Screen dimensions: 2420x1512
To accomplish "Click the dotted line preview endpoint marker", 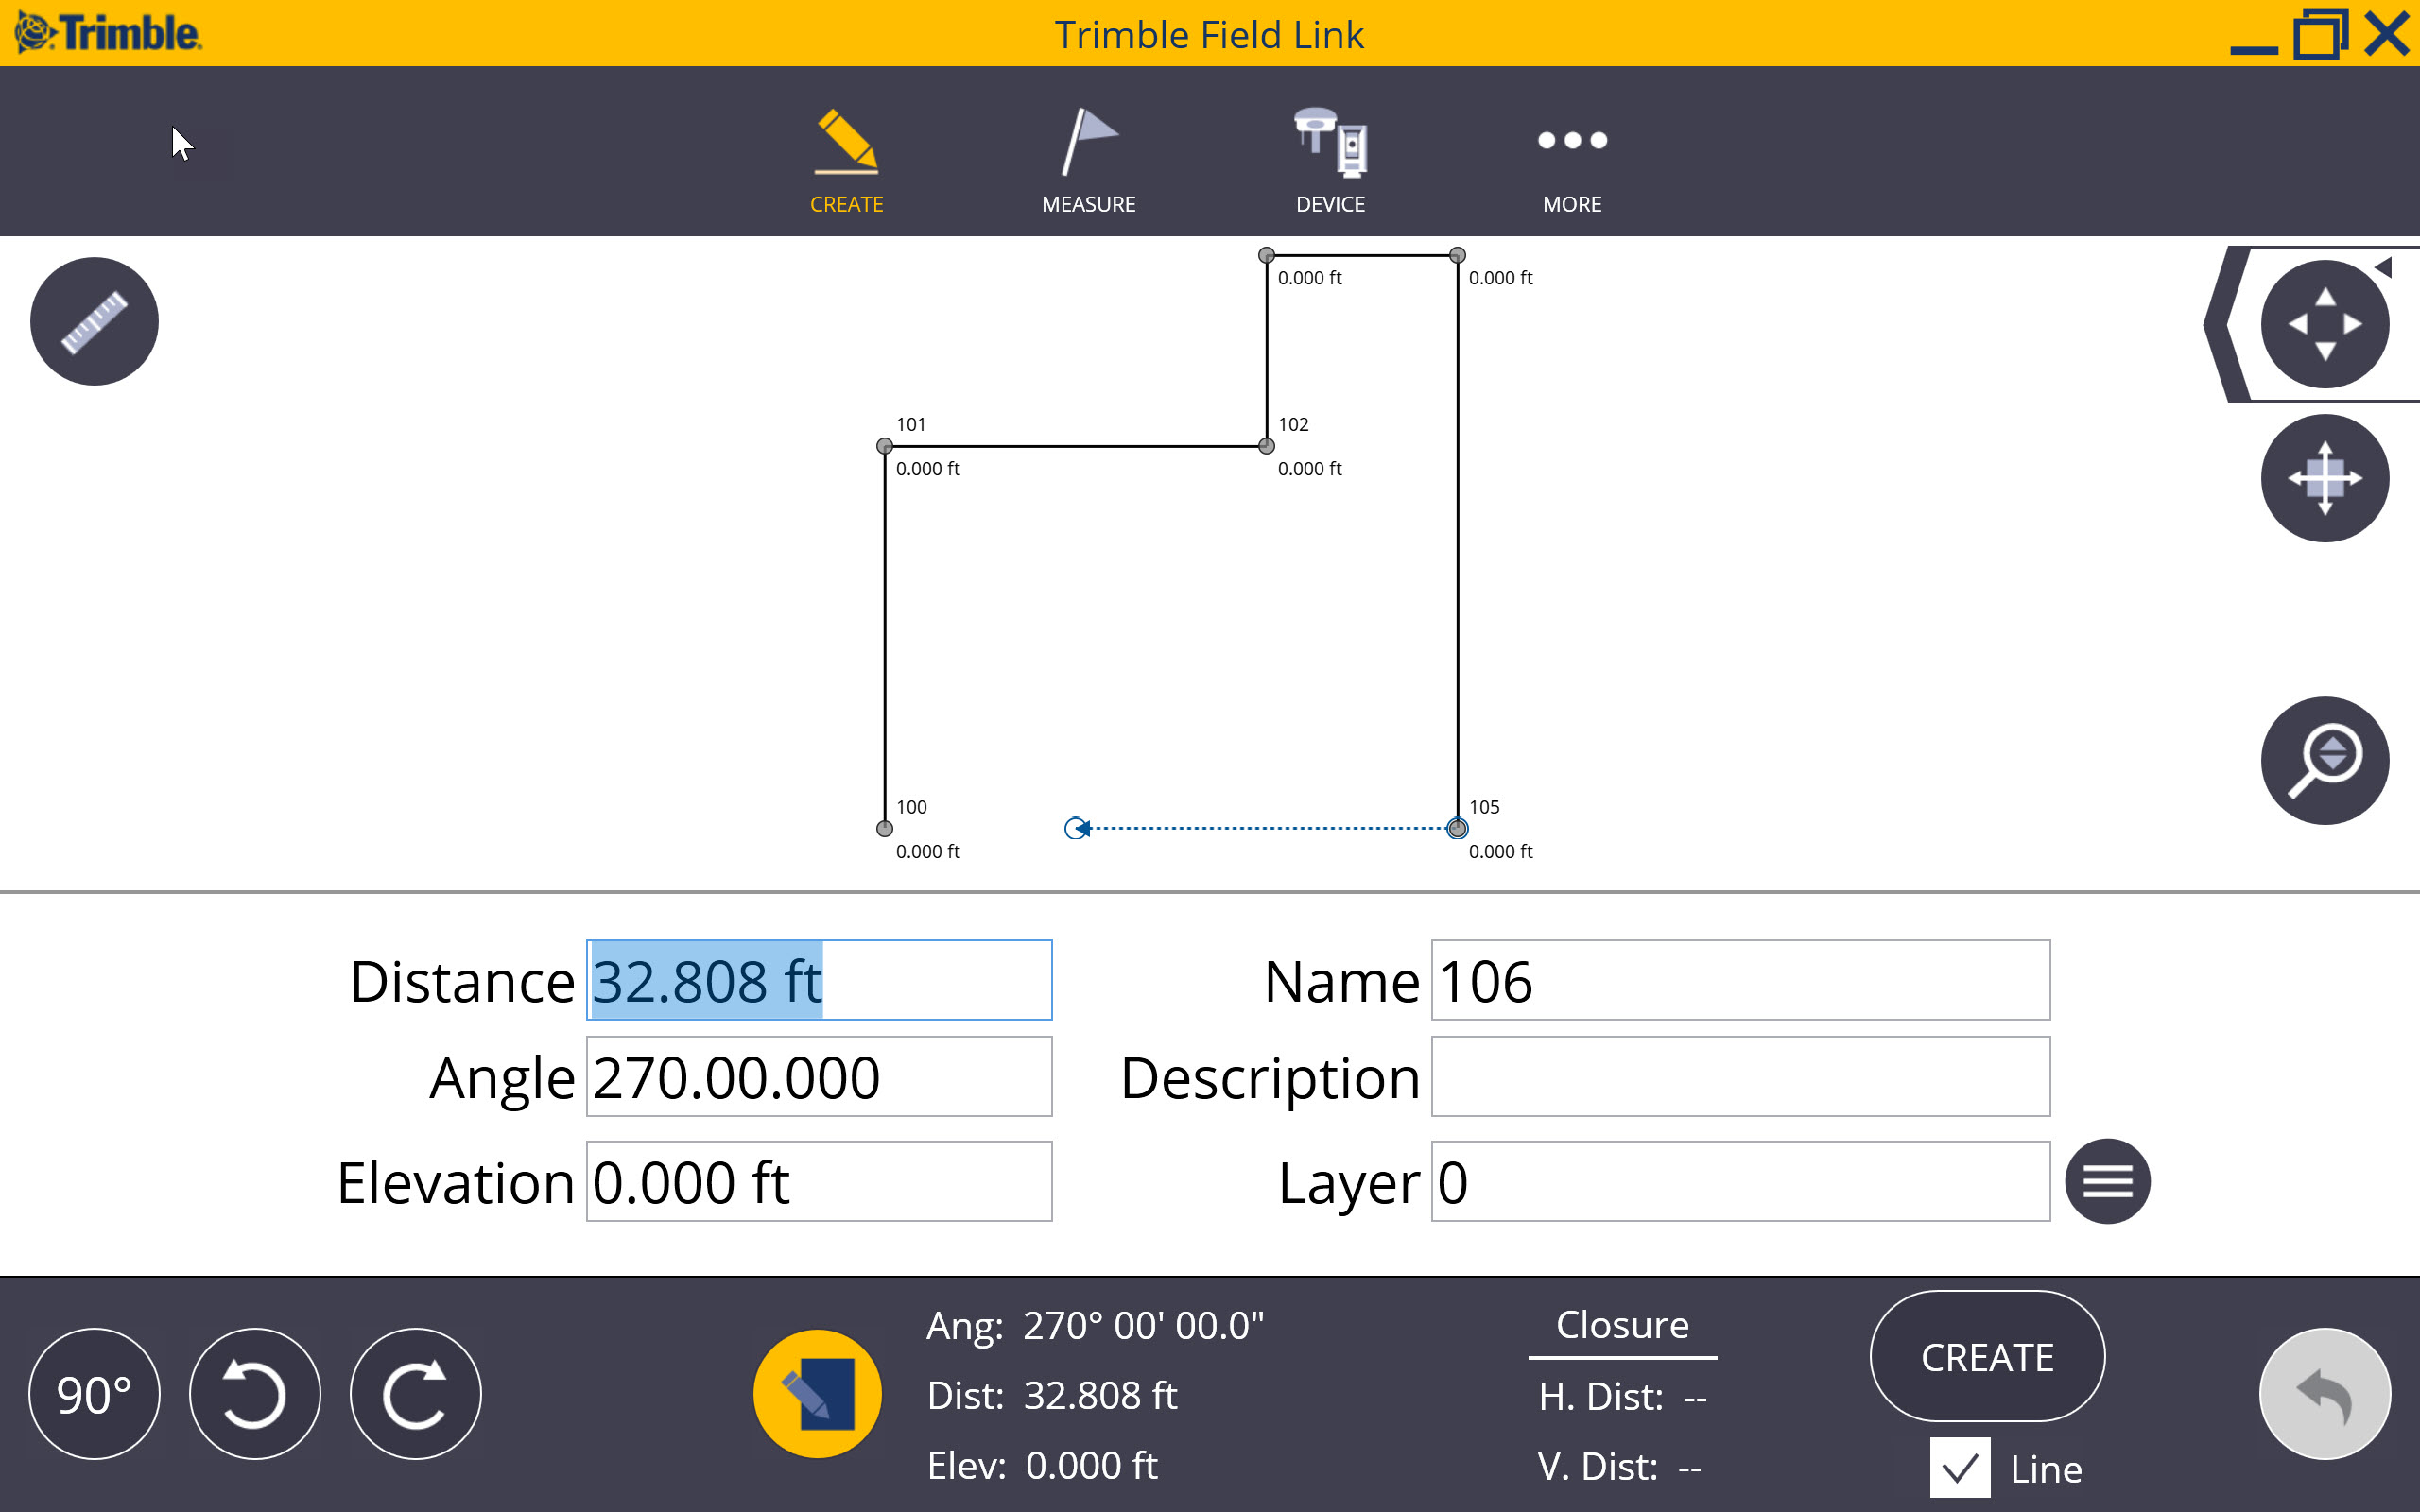I will (x=1076, y=828).
